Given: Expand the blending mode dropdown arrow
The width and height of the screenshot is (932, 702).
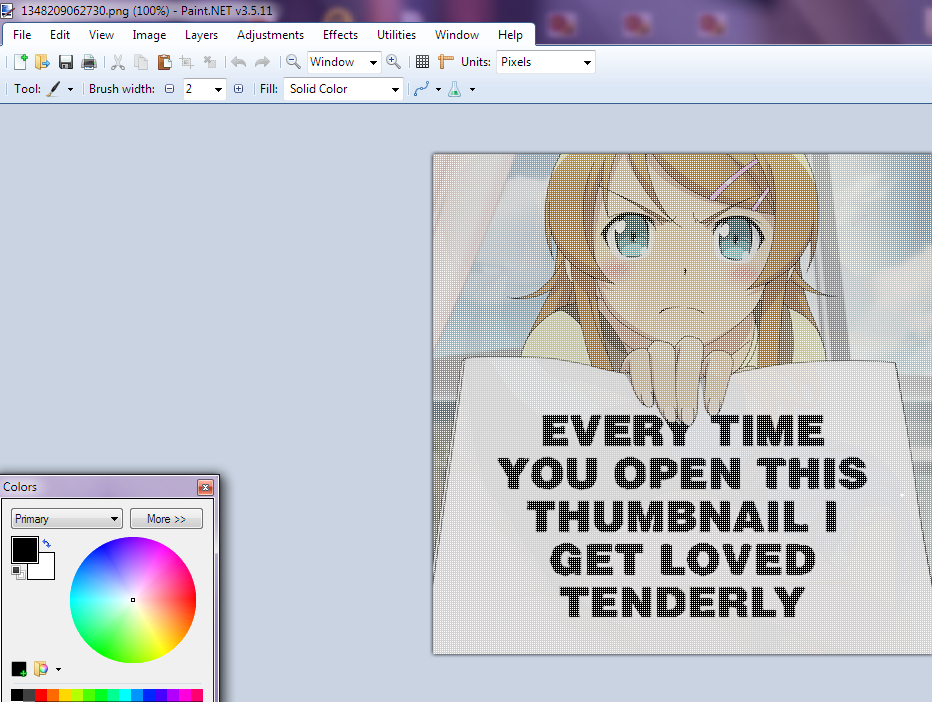Looking at the screenshot, I should pos(473,90).
